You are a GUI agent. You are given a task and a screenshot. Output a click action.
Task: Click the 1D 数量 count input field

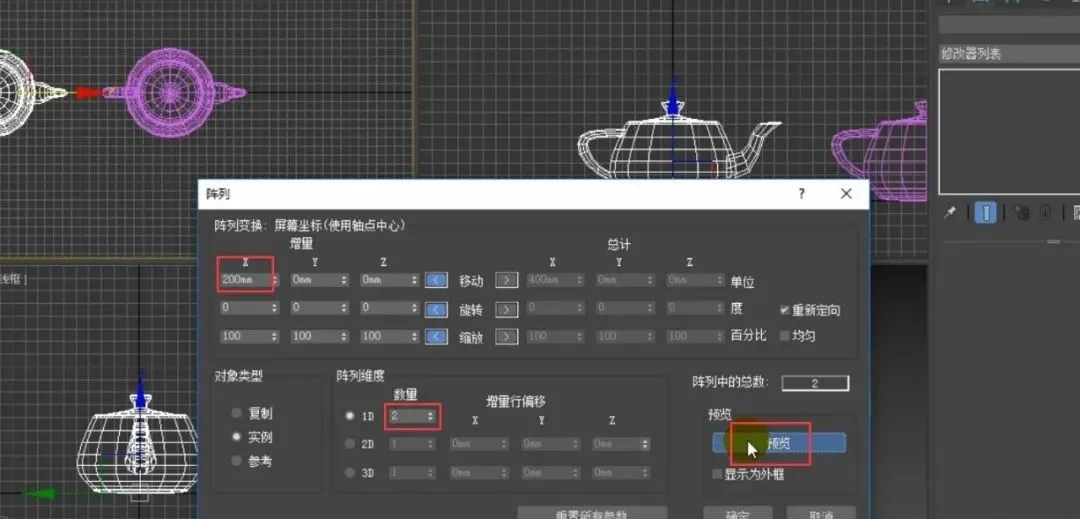click(x=406, y=416)
